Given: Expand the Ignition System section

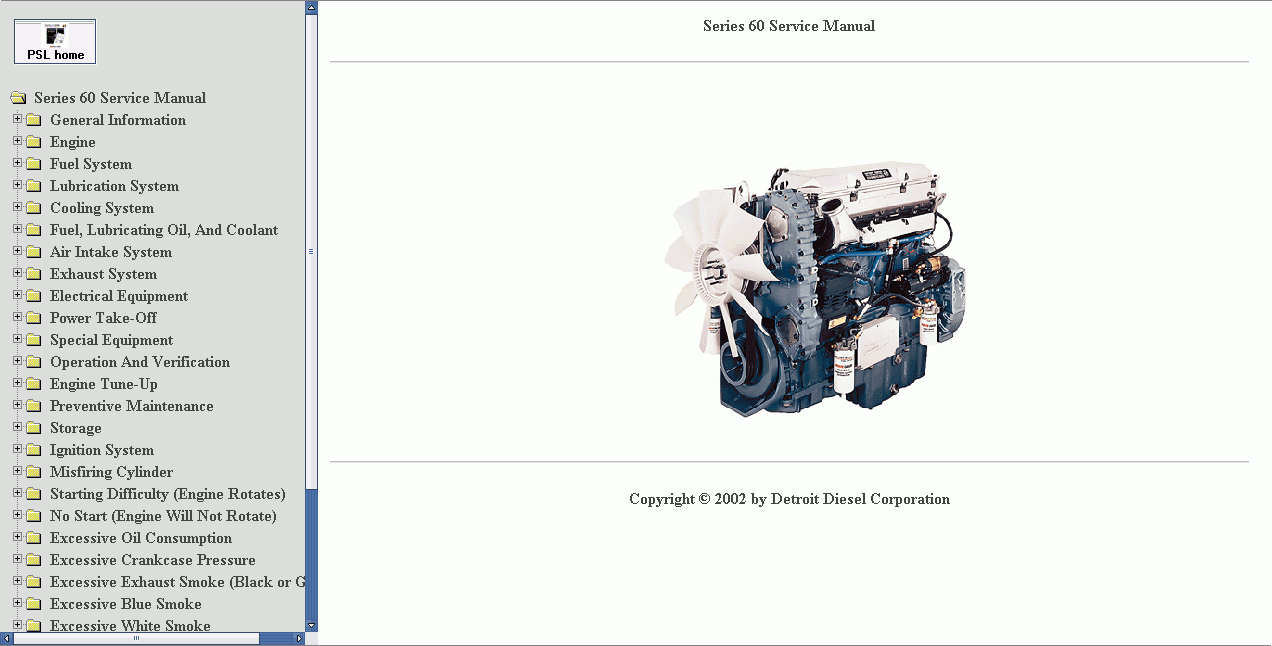Looking at the screenshot, I should click(x=16, y=449).
